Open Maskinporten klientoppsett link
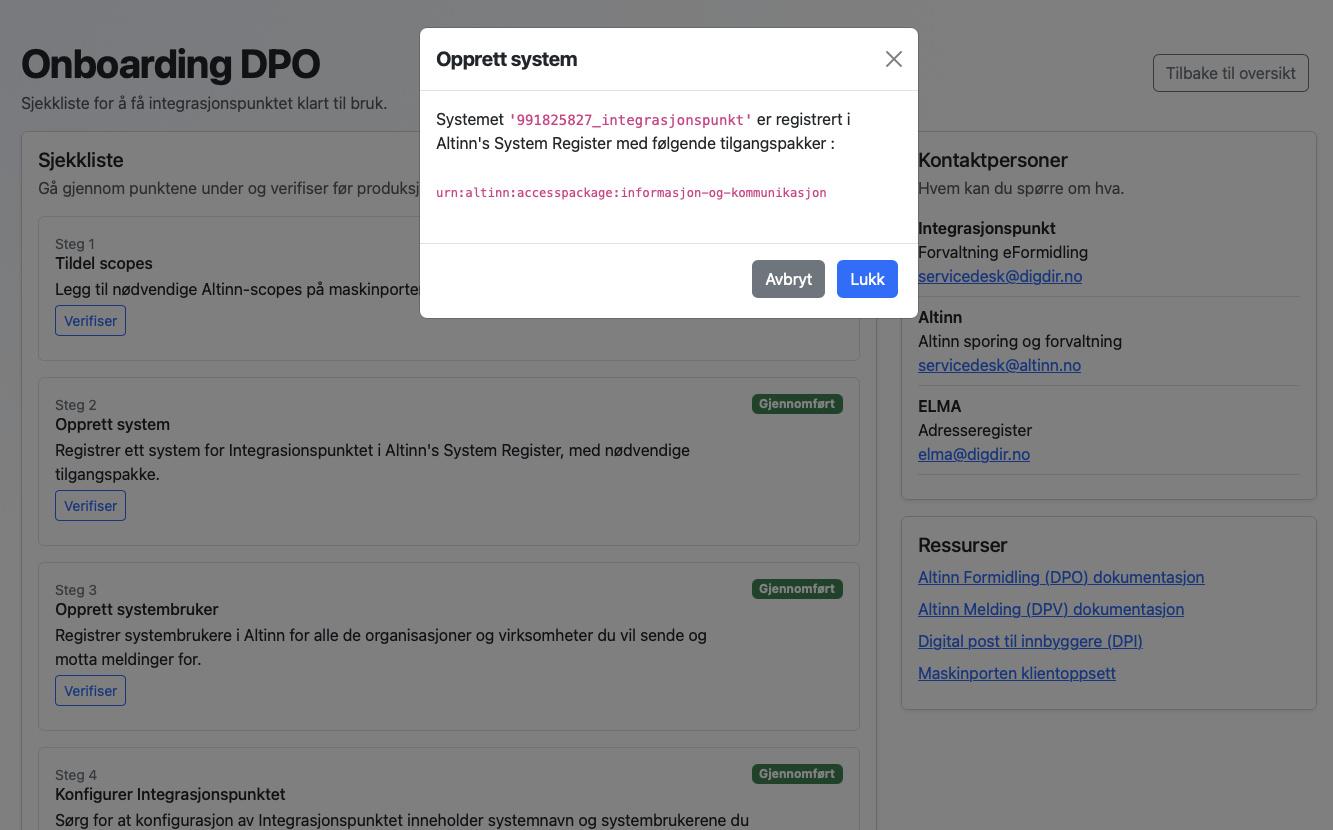The width and height of the screenshot is (1333, 830). [x=1016, y=673]
